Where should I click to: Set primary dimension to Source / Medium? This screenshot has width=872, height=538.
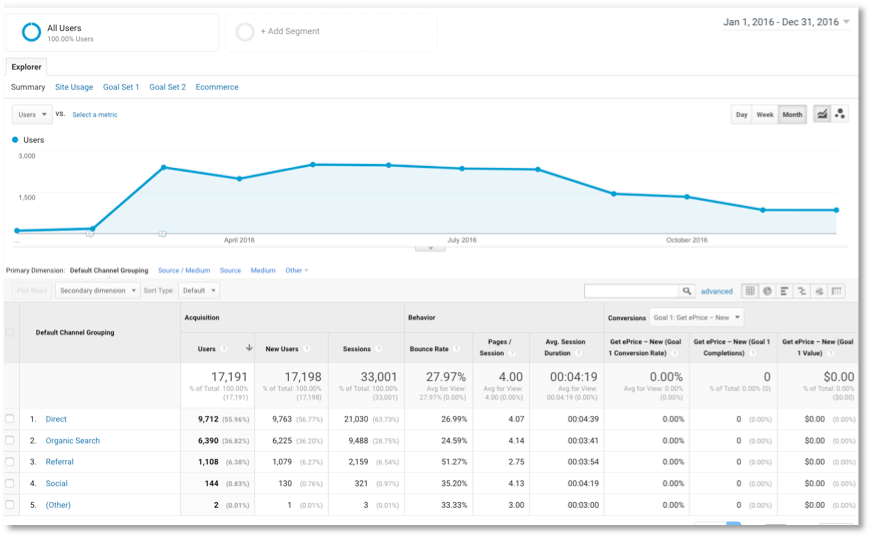[184, 270]
